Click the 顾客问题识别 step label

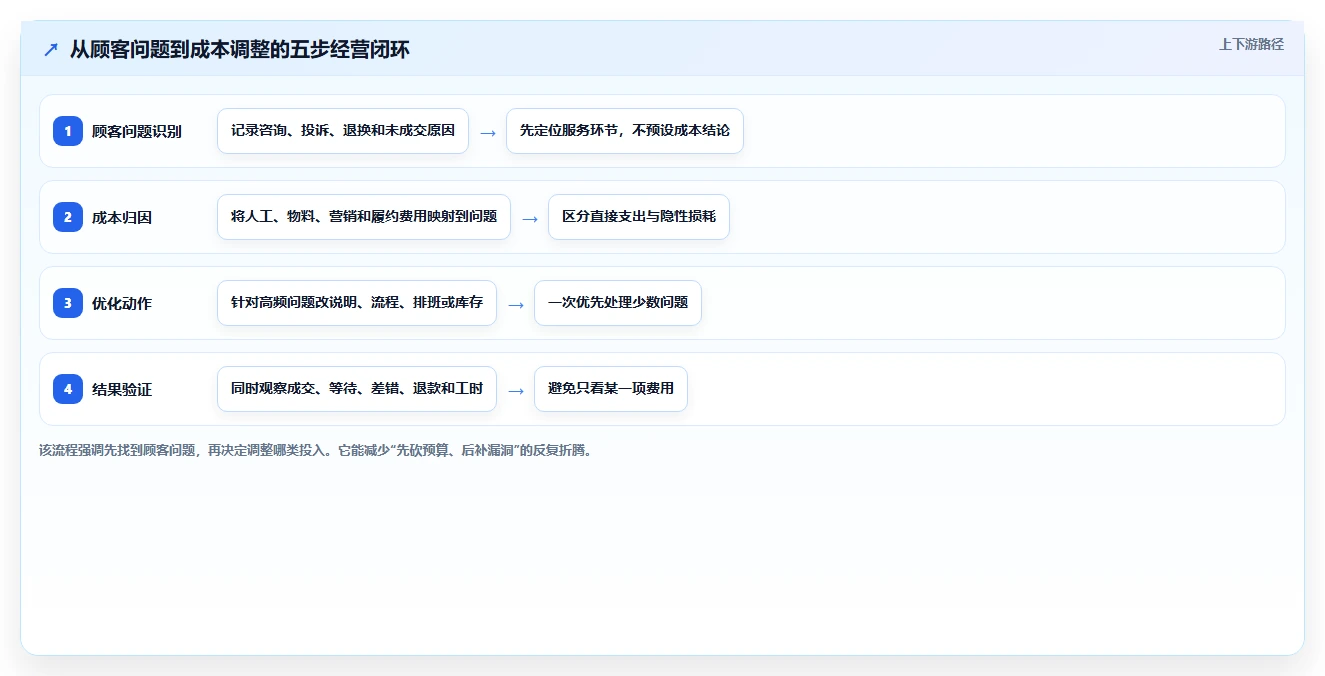coord(137,131)
